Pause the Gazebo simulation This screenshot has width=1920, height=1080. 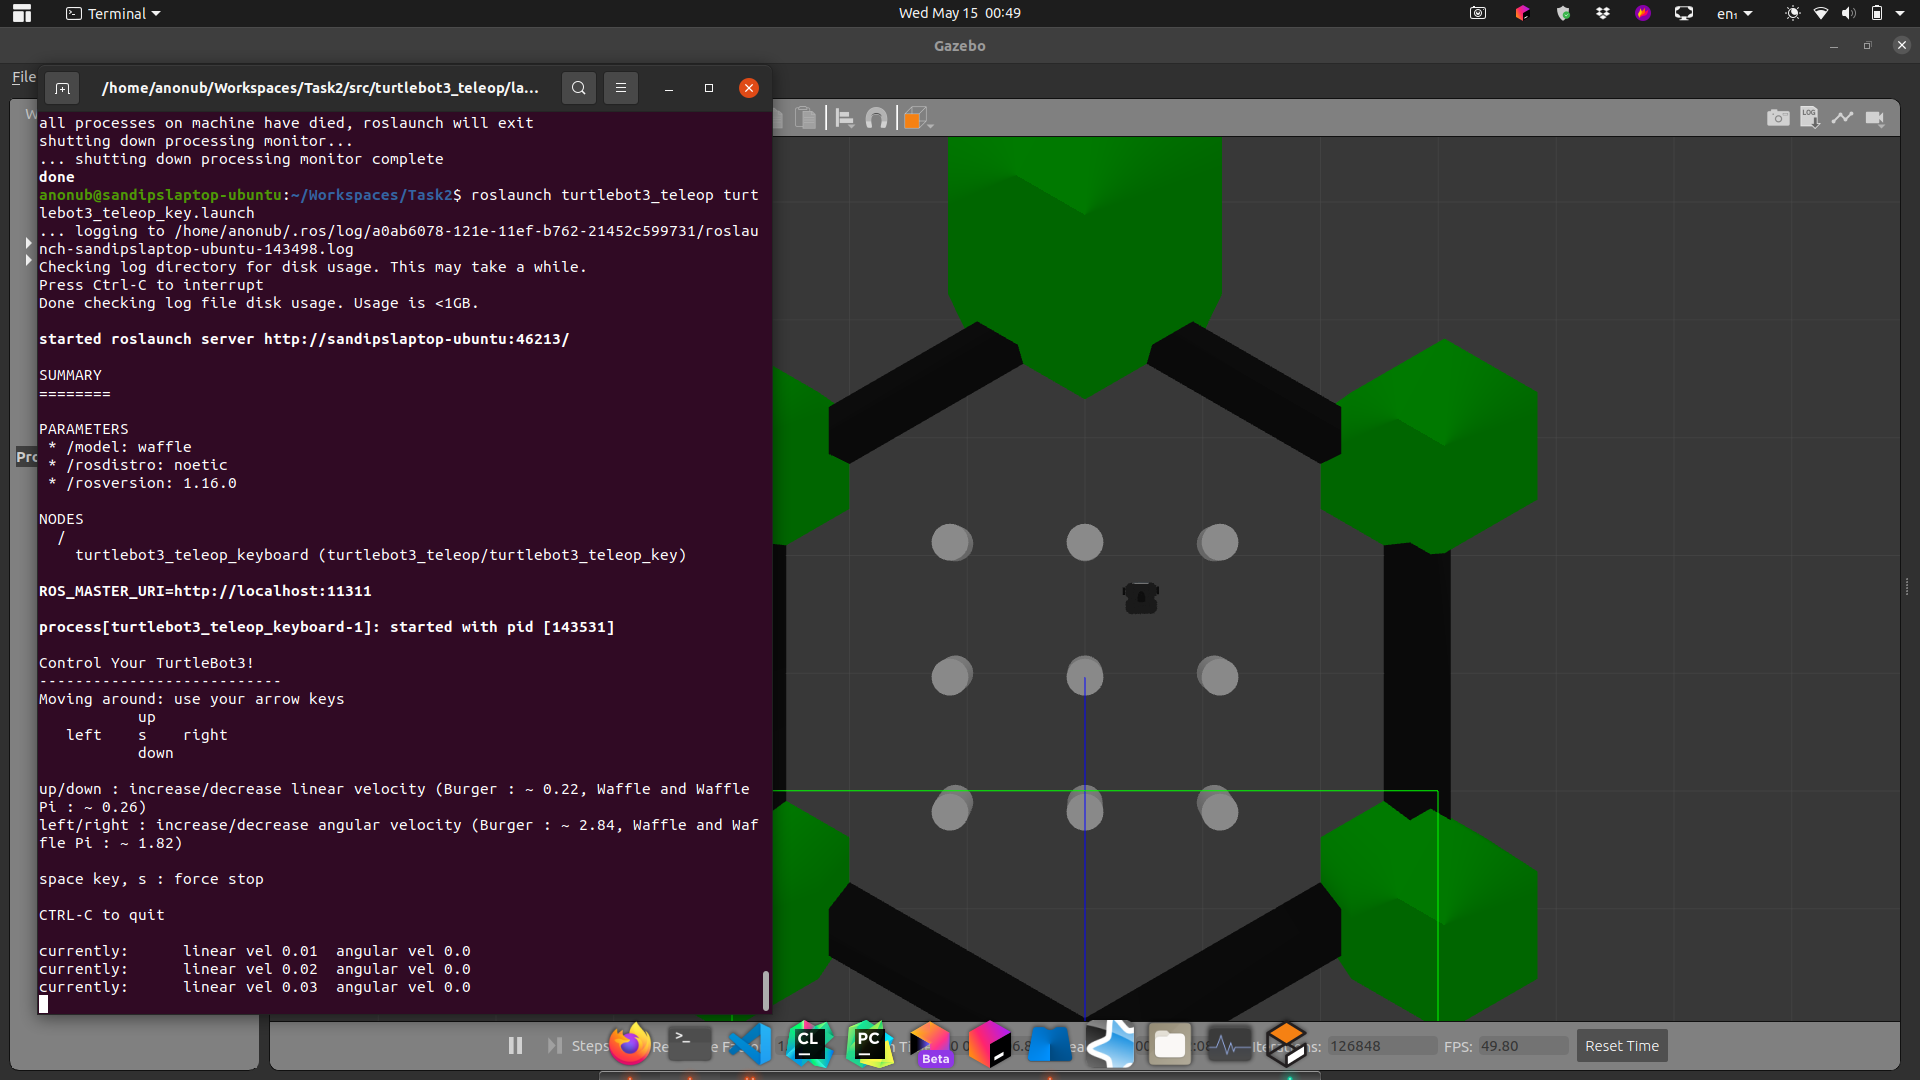click(515, 1045)
